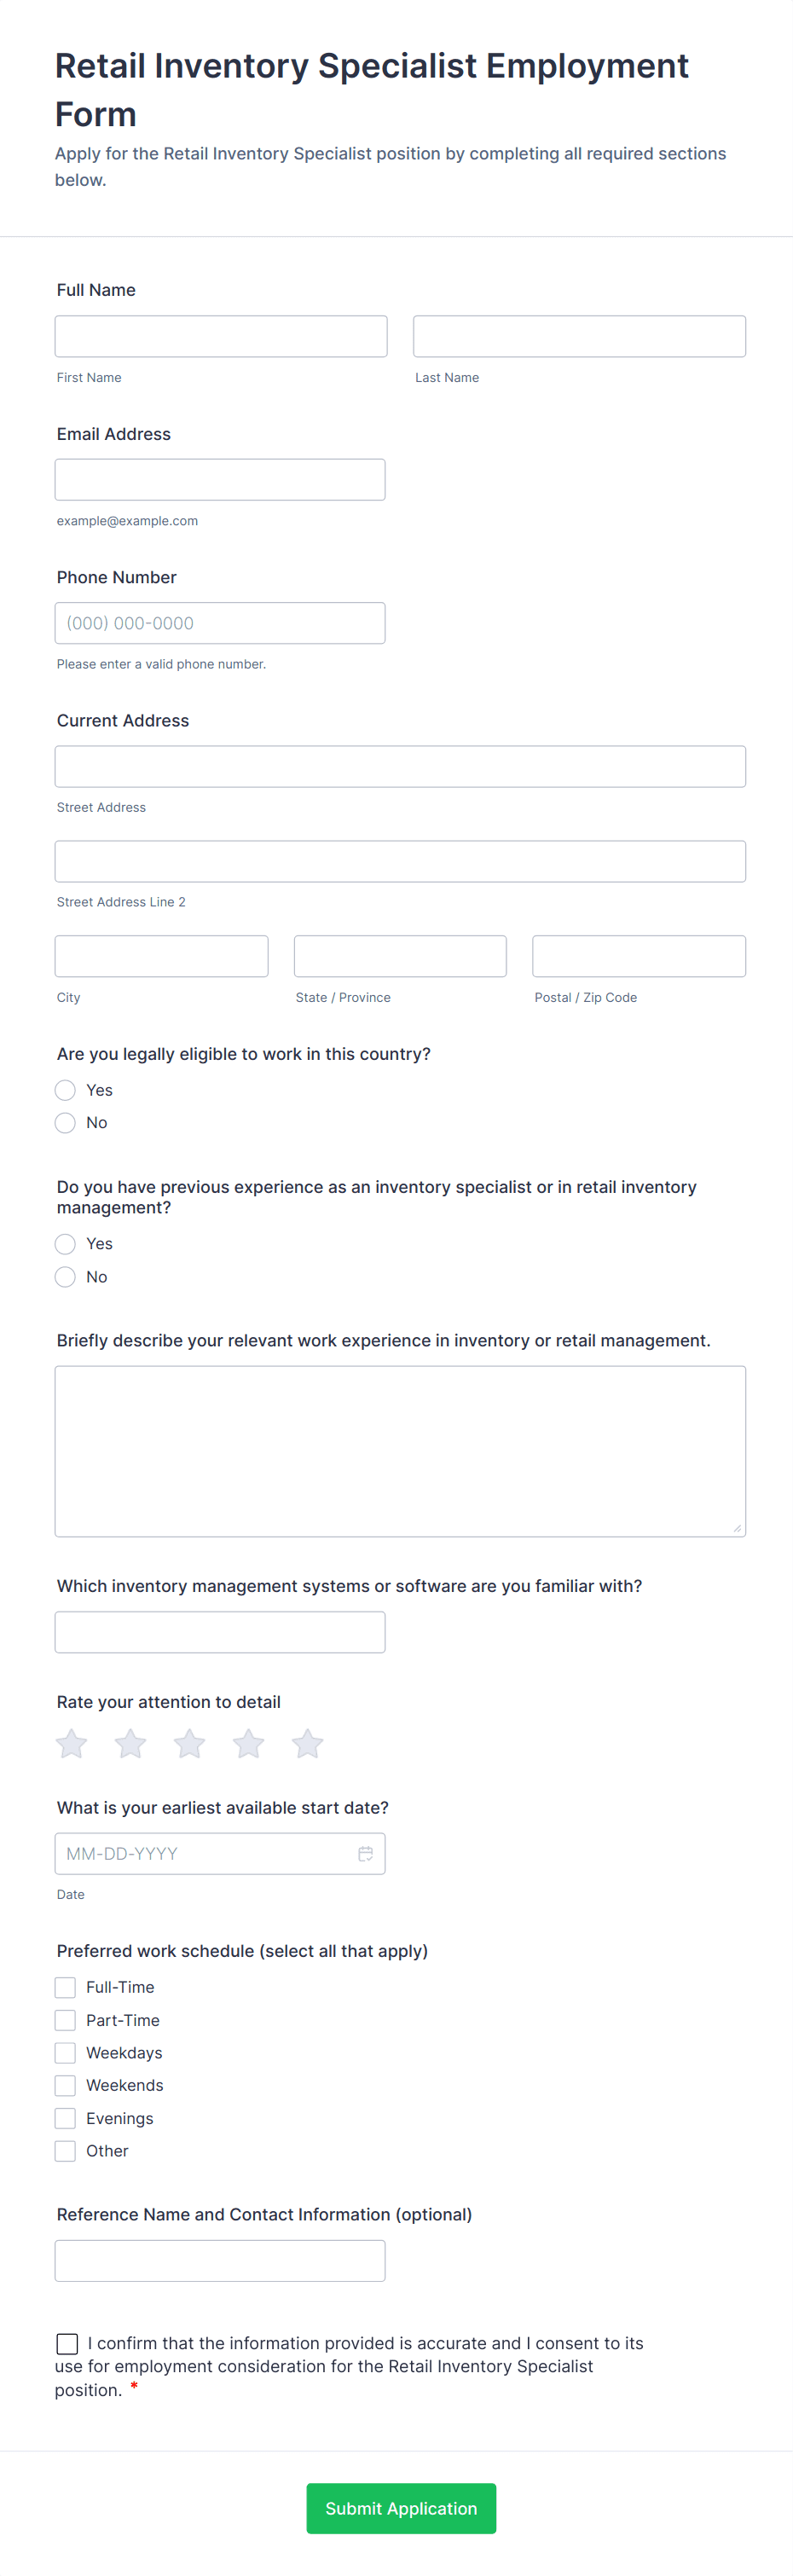
Task: Select the fourth rating star
Action: point(247,1743)
